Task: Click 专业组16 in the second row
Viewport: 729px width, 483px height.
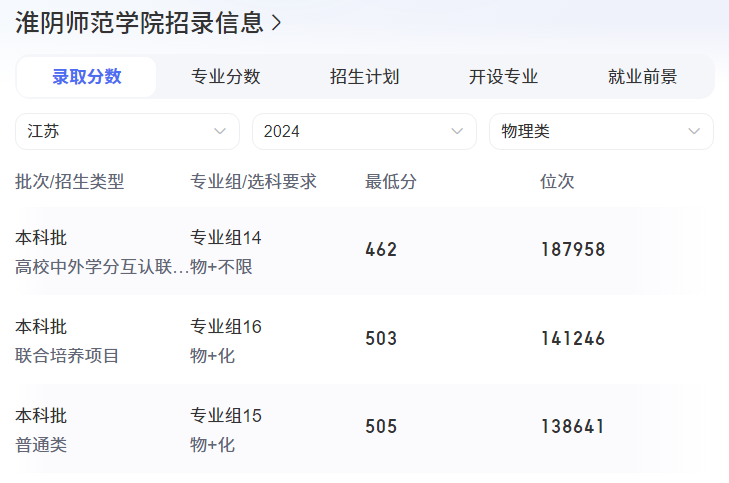Action: click(x=226, y=327)
